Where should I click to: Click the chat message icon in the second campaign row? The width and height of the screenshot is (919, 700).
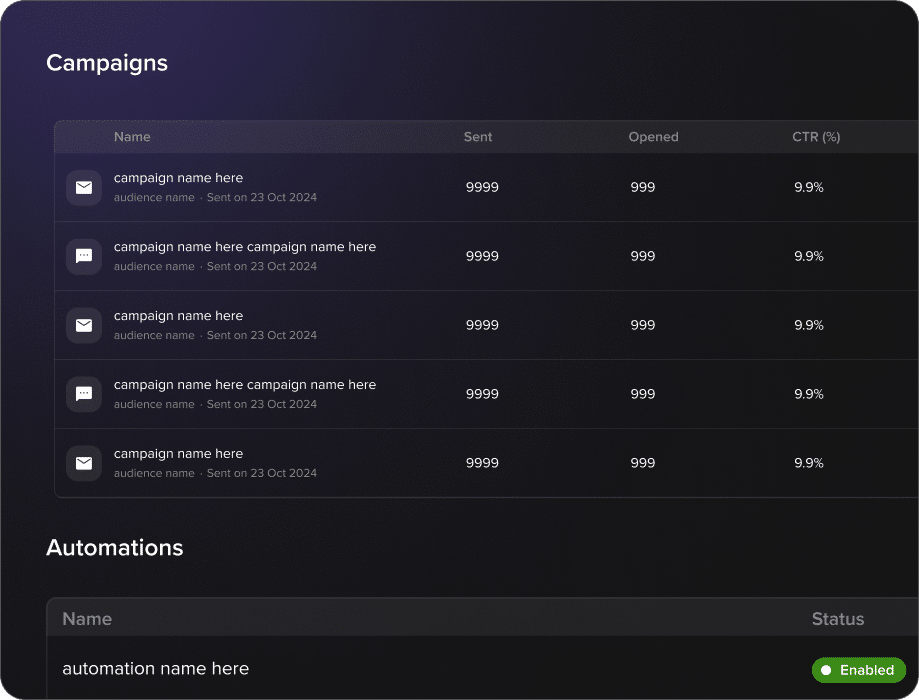84,256
